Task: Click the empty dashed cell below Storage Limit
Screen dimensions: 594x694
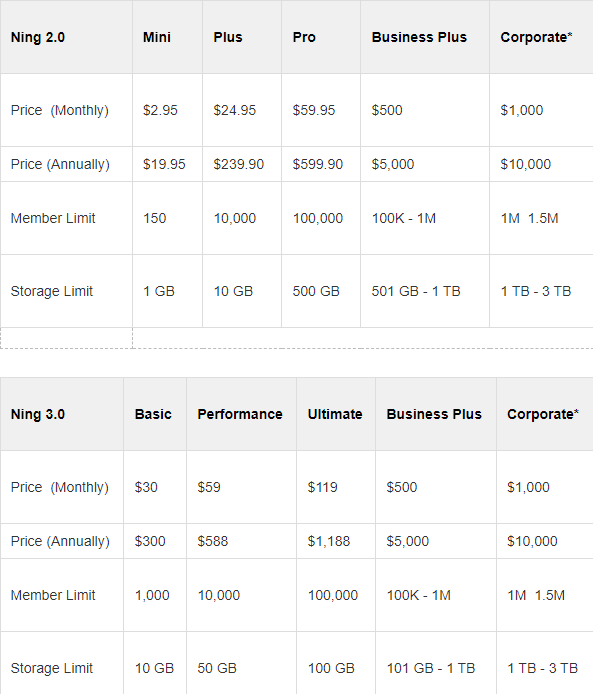Action: (x=66, y=338)
